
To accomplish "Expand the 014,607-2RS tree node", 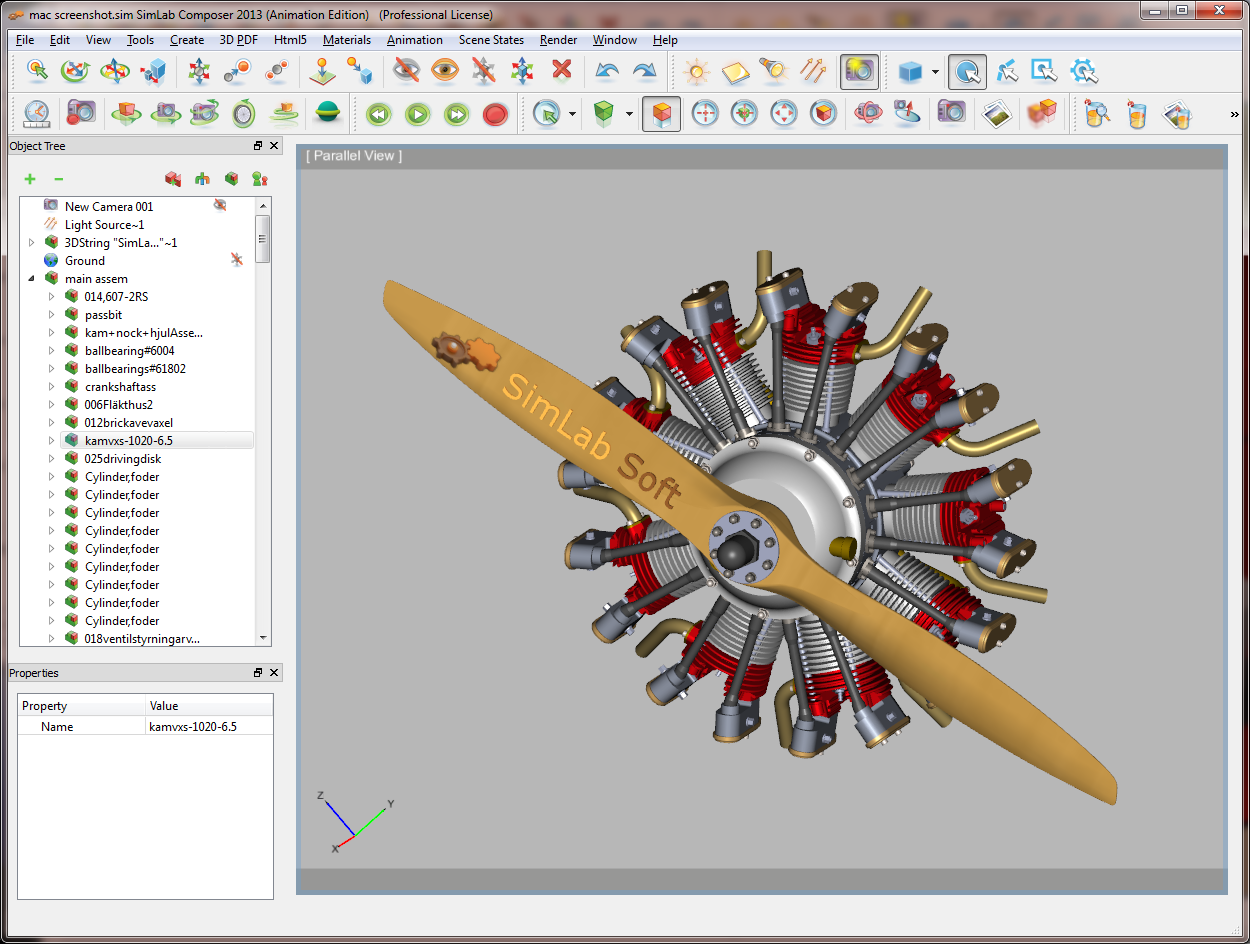I will point(52,296).
